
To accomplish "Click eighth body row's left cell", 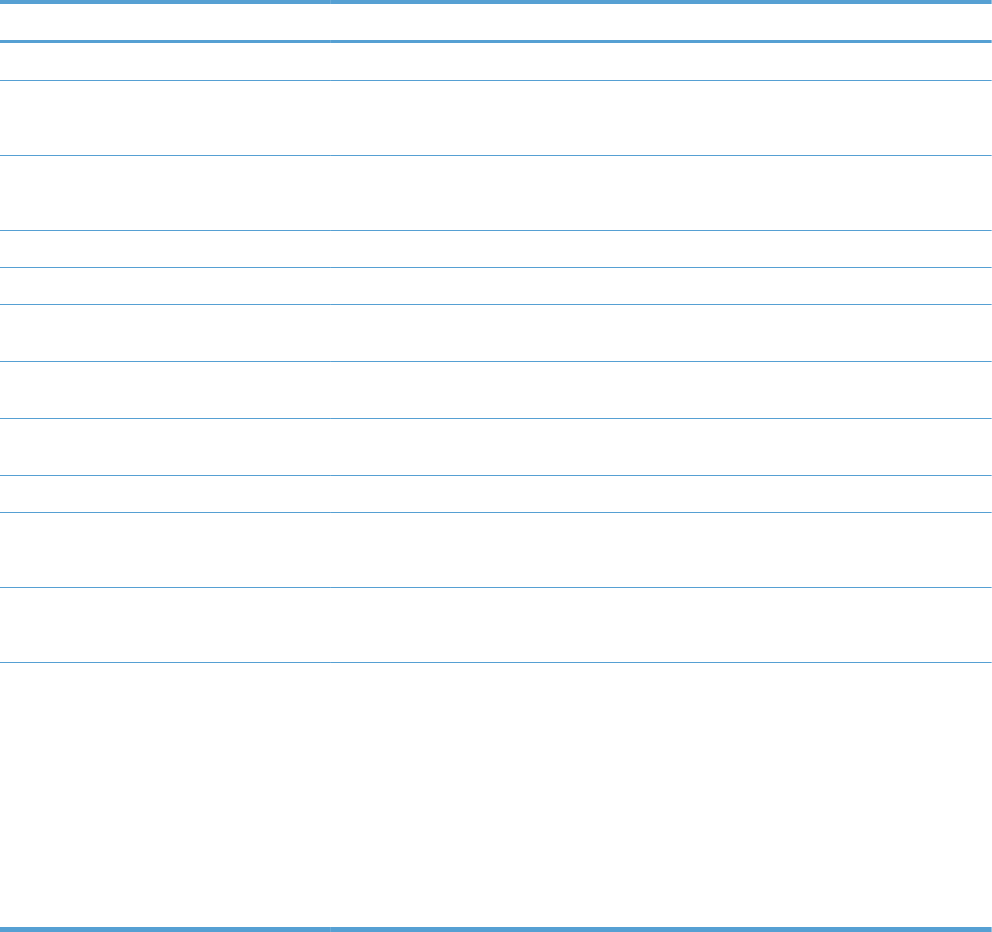I will (165, 447).
